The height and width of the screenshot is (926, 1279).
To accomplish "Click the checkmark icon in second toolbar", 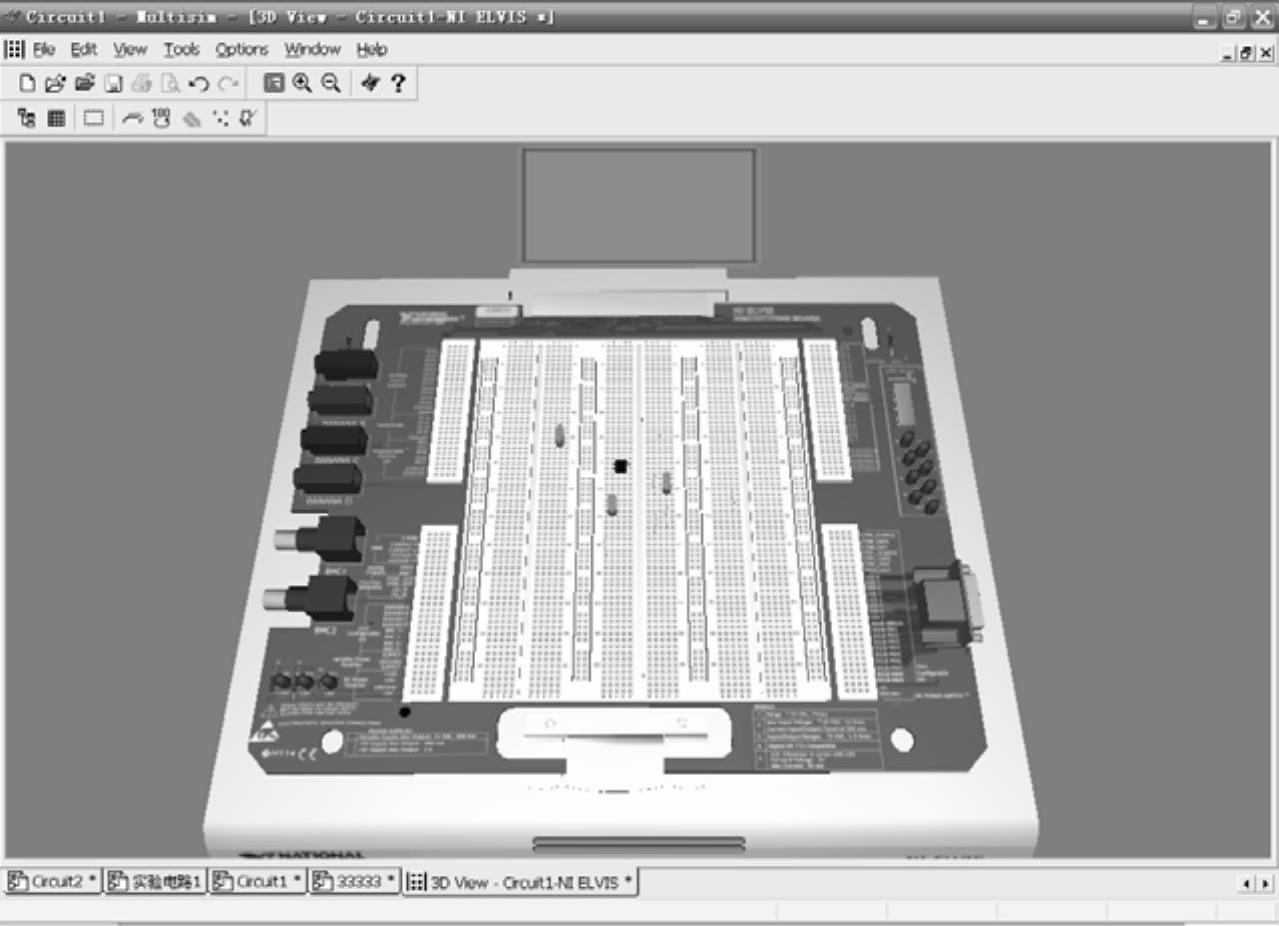I will coord(246,119).
